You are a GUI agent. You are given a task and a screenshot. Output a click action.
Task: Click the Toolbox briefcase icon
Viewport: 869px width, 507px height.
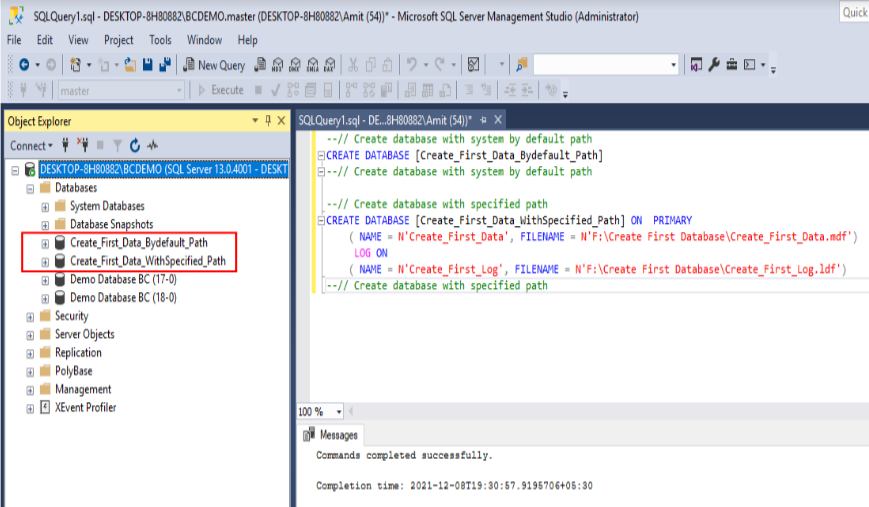[732, 65]
